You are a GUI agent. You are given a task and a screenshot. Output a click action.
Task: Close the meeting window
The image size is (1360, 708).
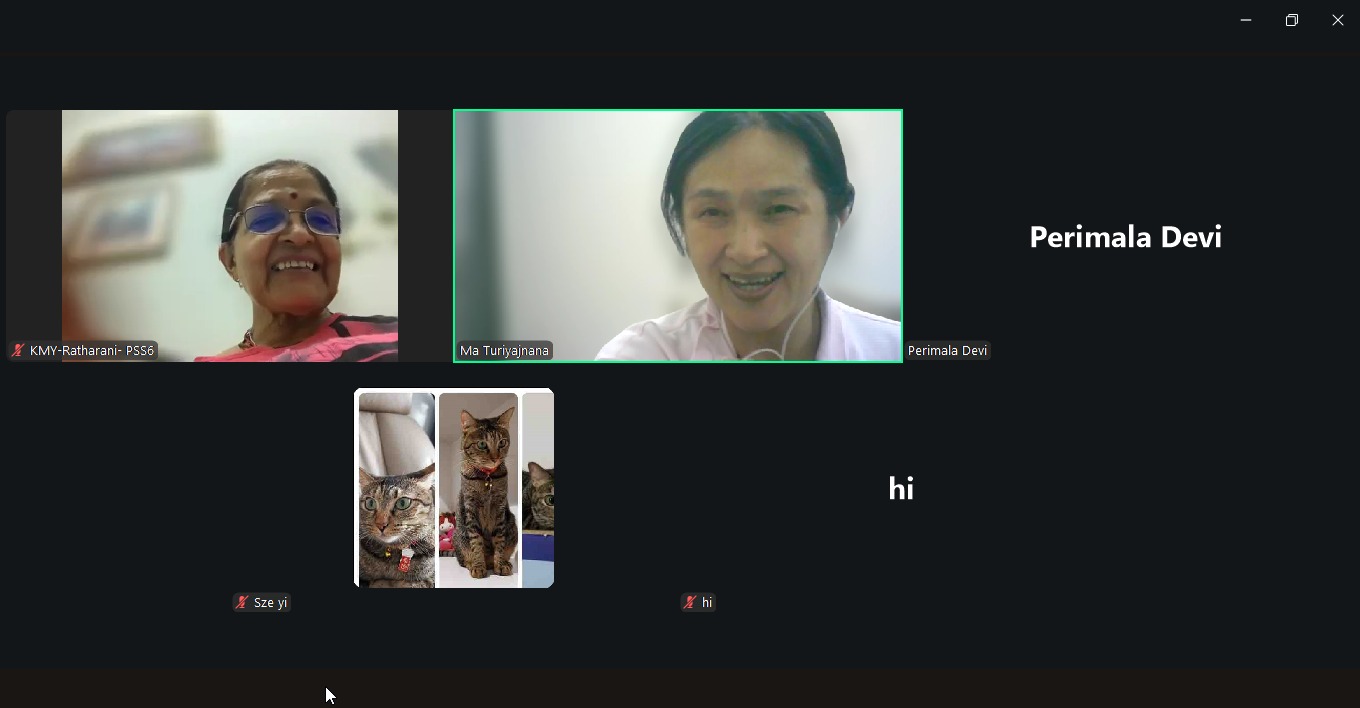(x=1338, y=20)
